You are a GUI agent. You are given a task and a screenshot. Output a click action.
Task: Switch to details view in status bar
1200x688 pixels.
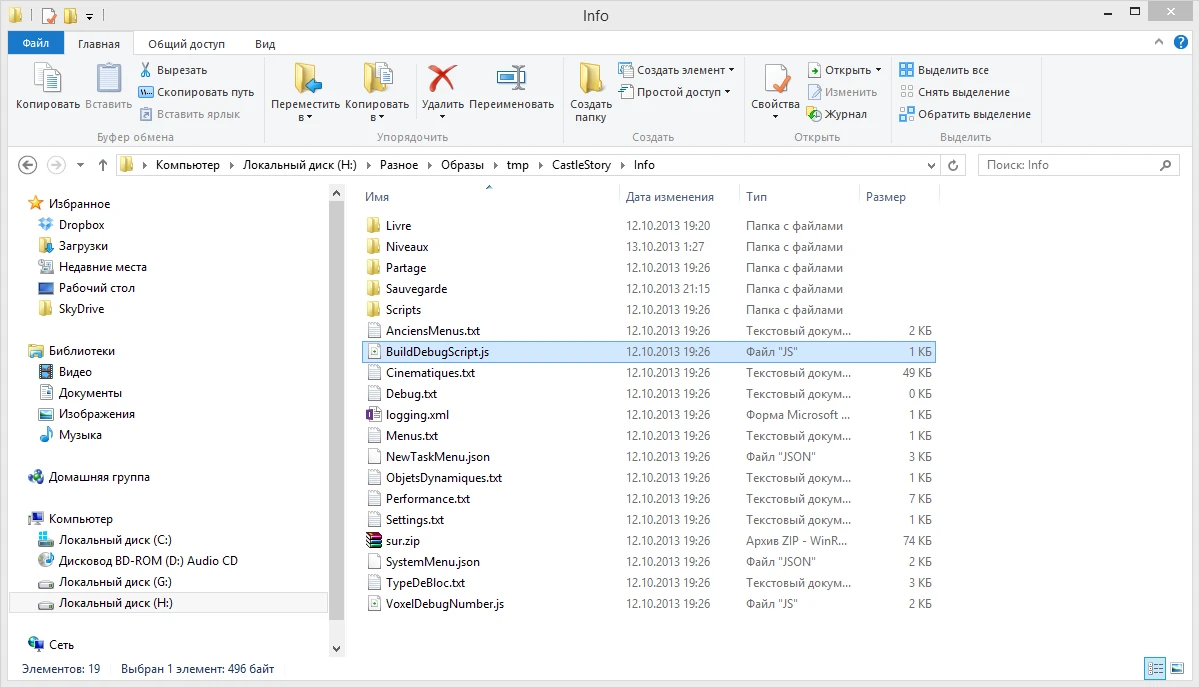pyautogui.click(x=1155, y=668)
